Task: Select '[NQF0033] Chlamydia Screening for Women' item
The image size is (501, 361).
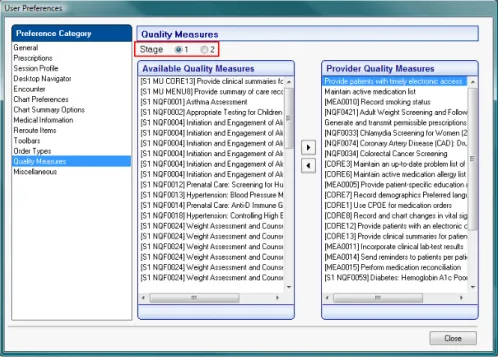Action: coord(396,133)
